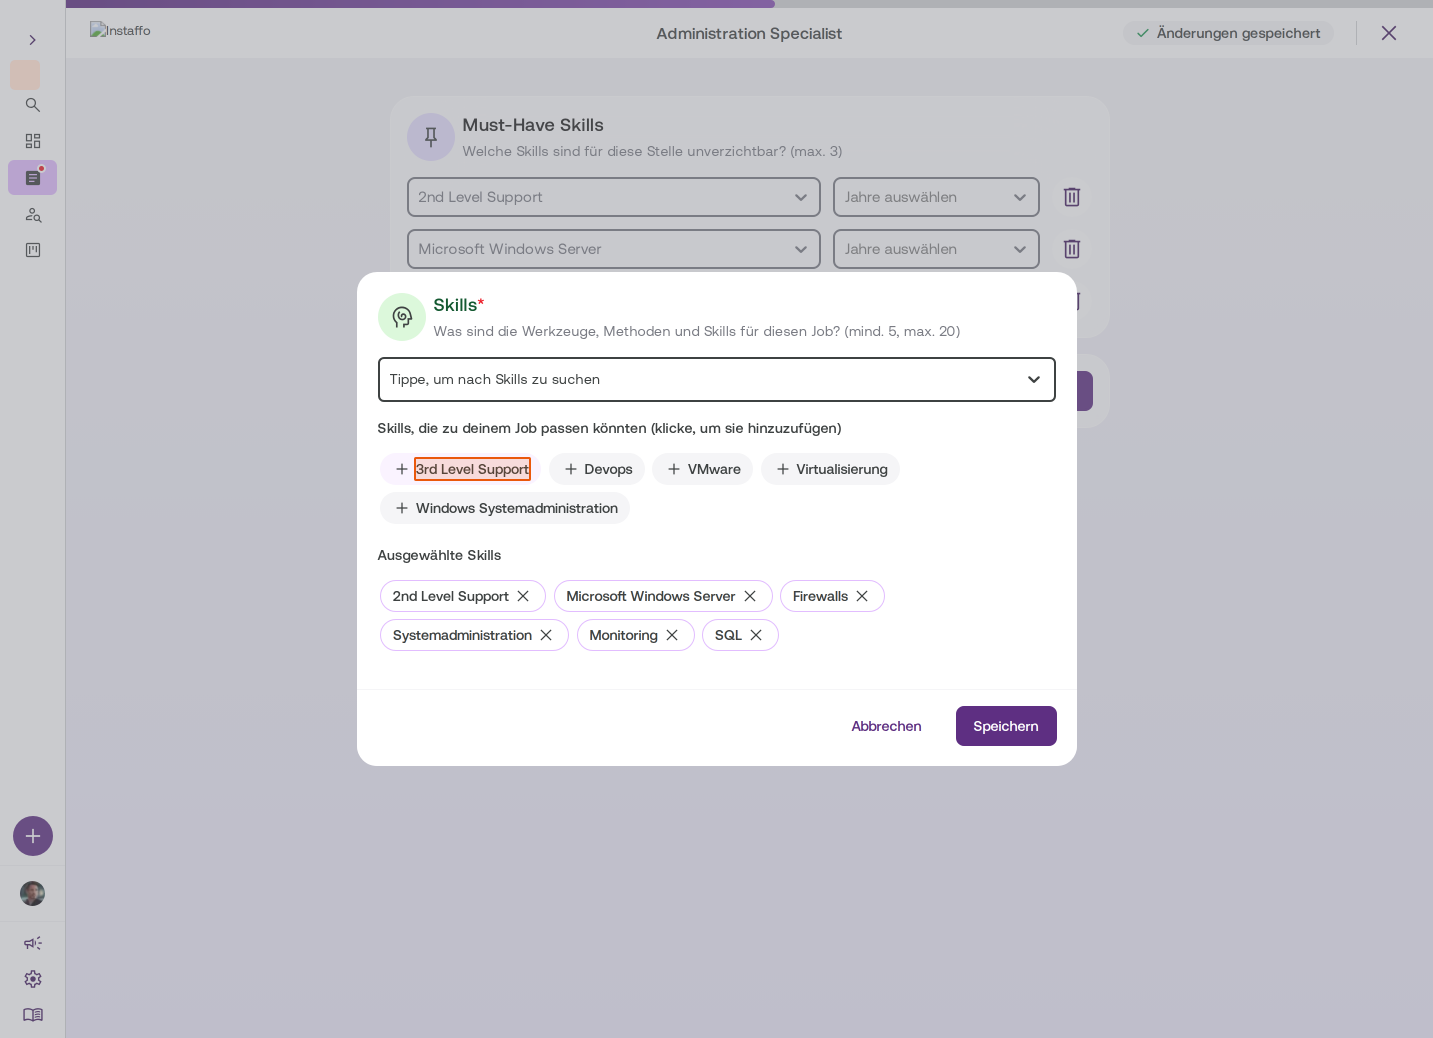The image size is (1433, 1038).
Task: Open the search icon in the sidebar
Action: (x=33, y=105)
